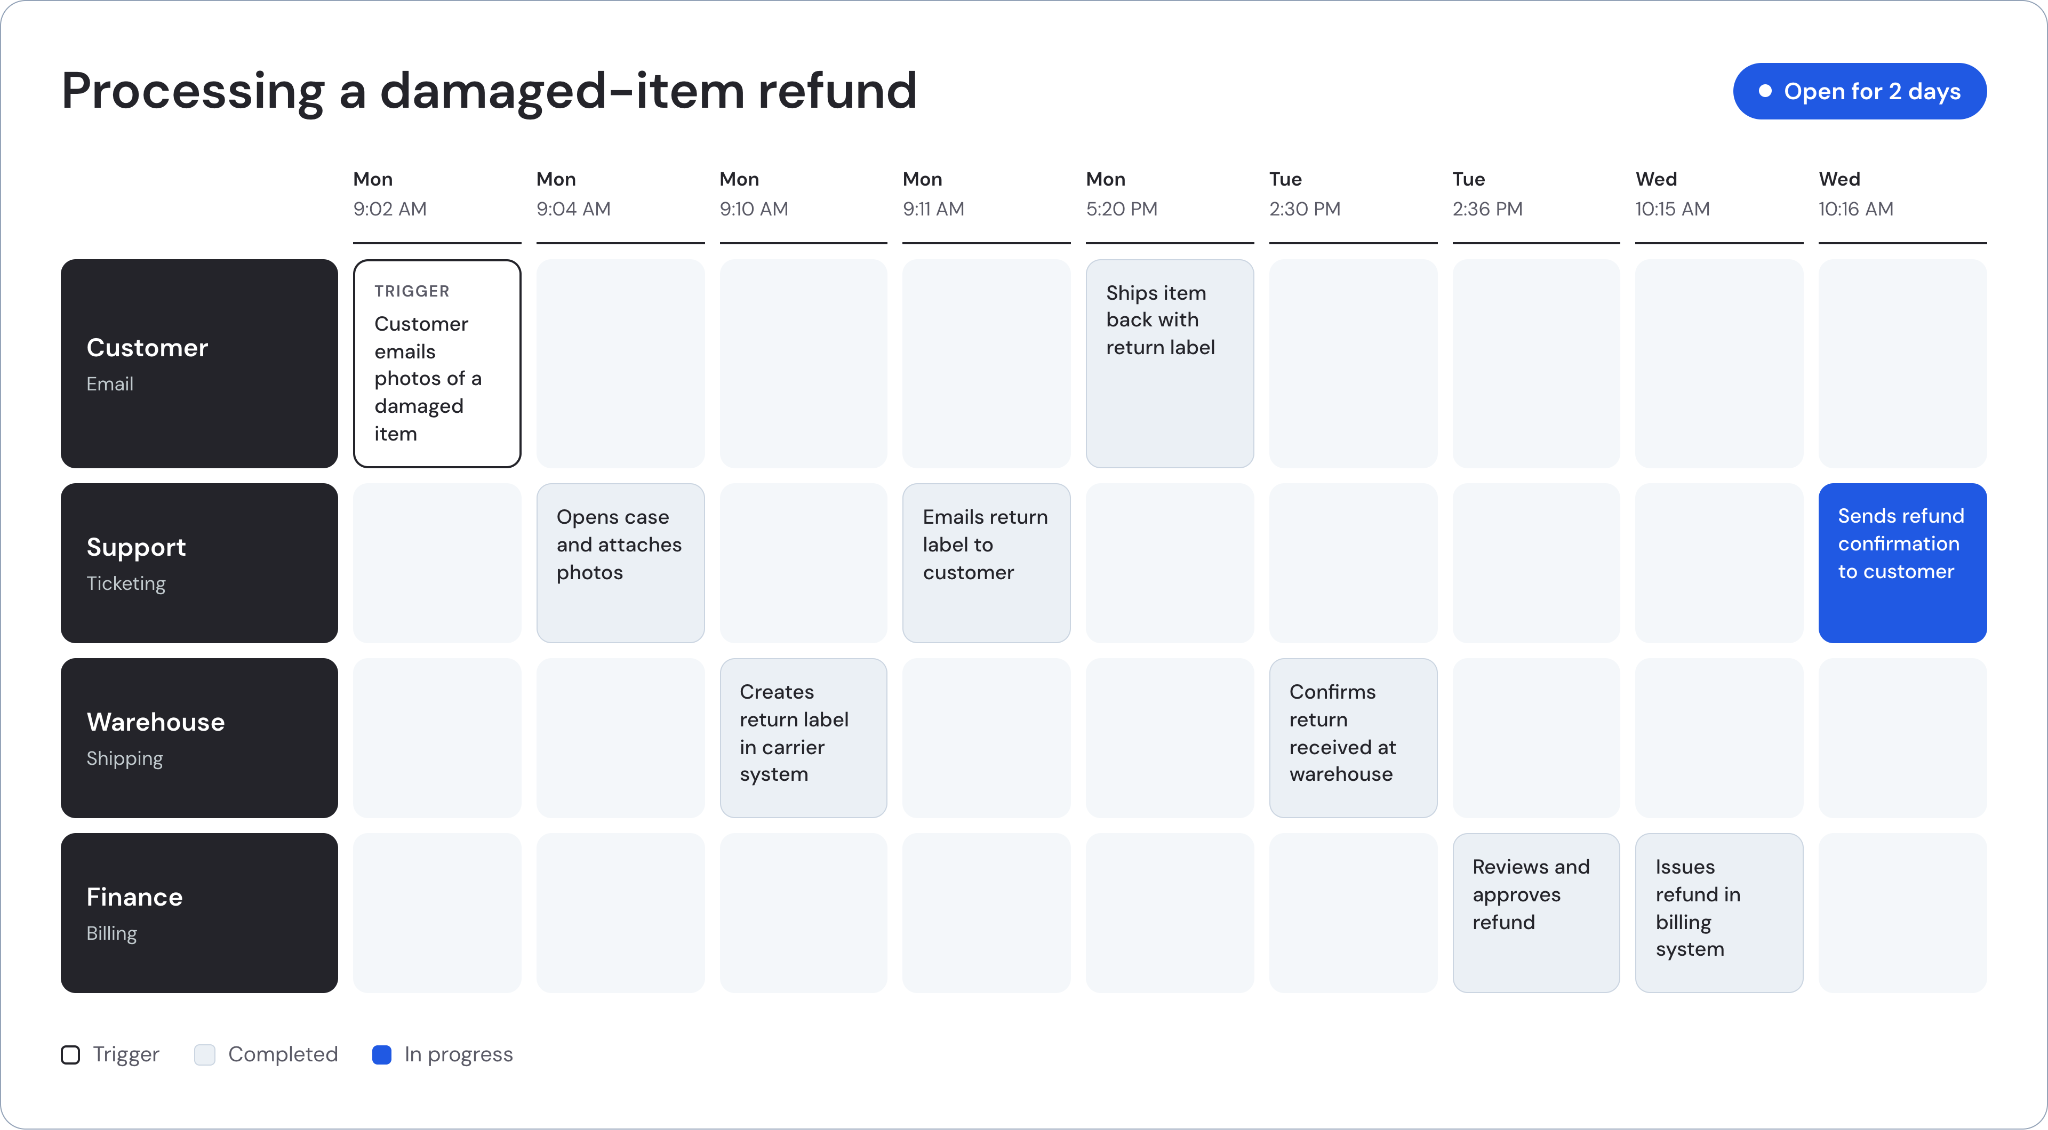Viewport: 2048px width, 1130px height.
Task: Click the Open for 2 days badge
Action: (1859, 91)
